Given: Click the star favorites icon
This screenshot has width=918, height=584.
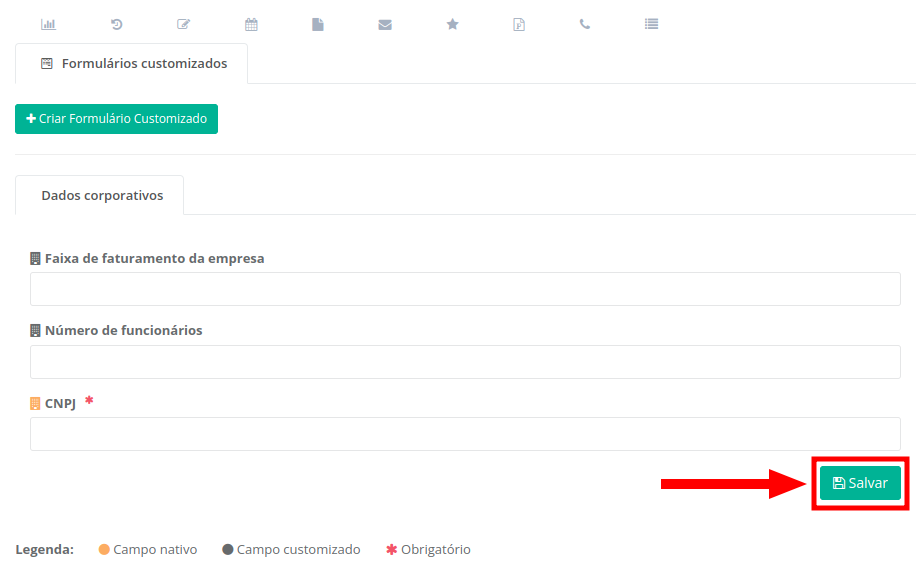Looking at the screenshot, I should click(x=452, y=24).
